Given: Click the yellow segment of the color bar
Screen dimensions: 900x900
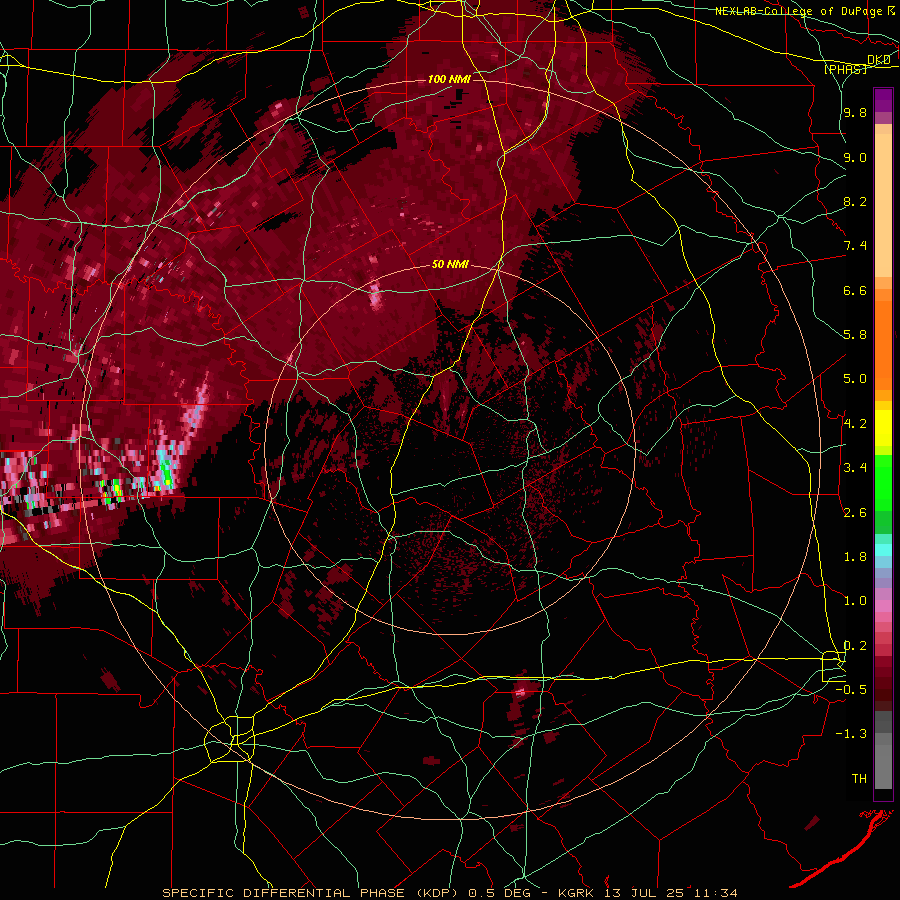Looking at the screenshot, I should pos(883,428).
